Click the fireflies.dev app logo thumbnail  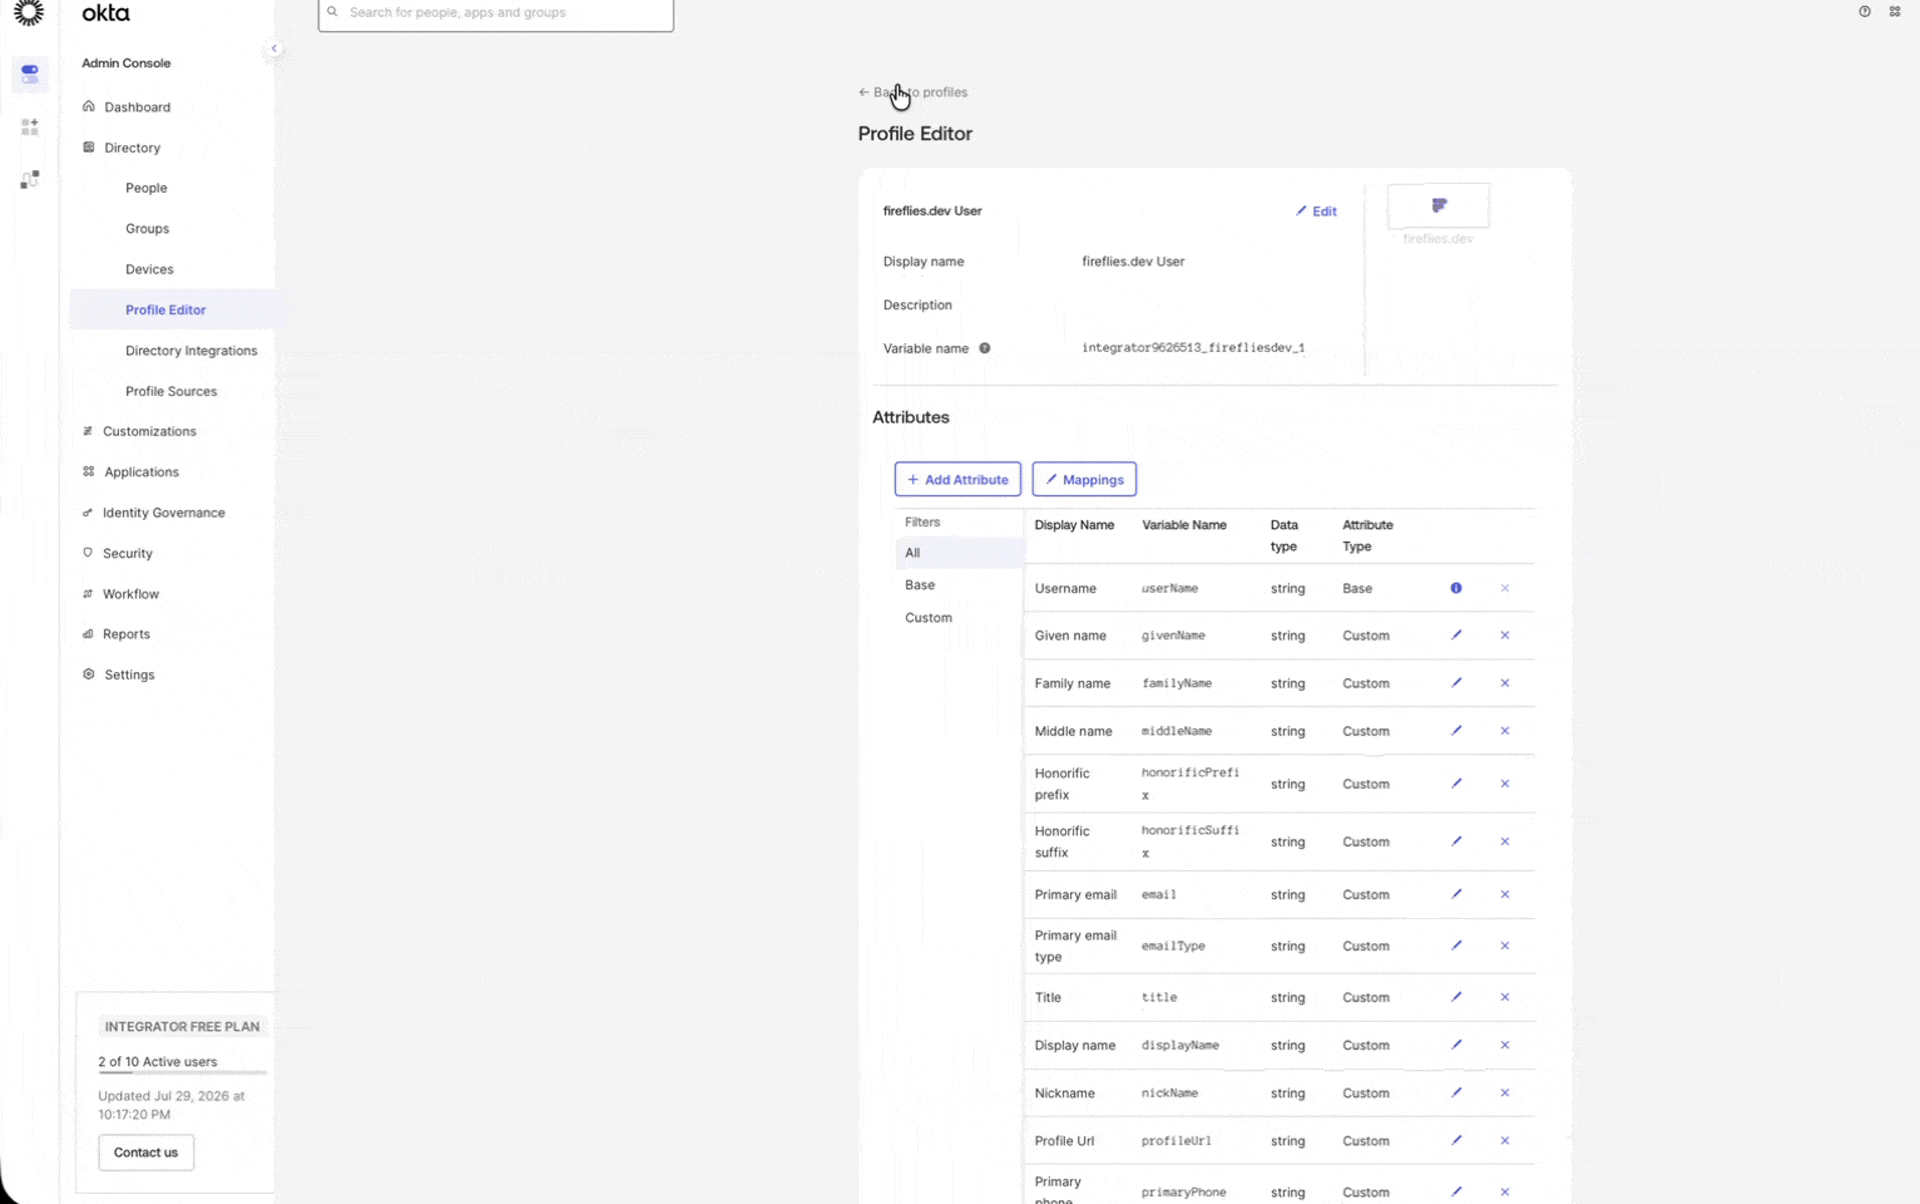[x=1438, y=206]
